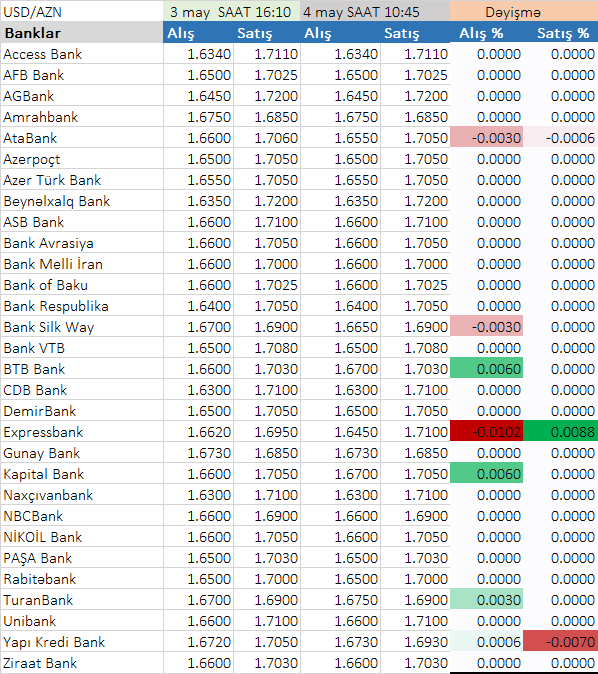Click the AtaBank -0.0030 change cell

pos(487,138)
